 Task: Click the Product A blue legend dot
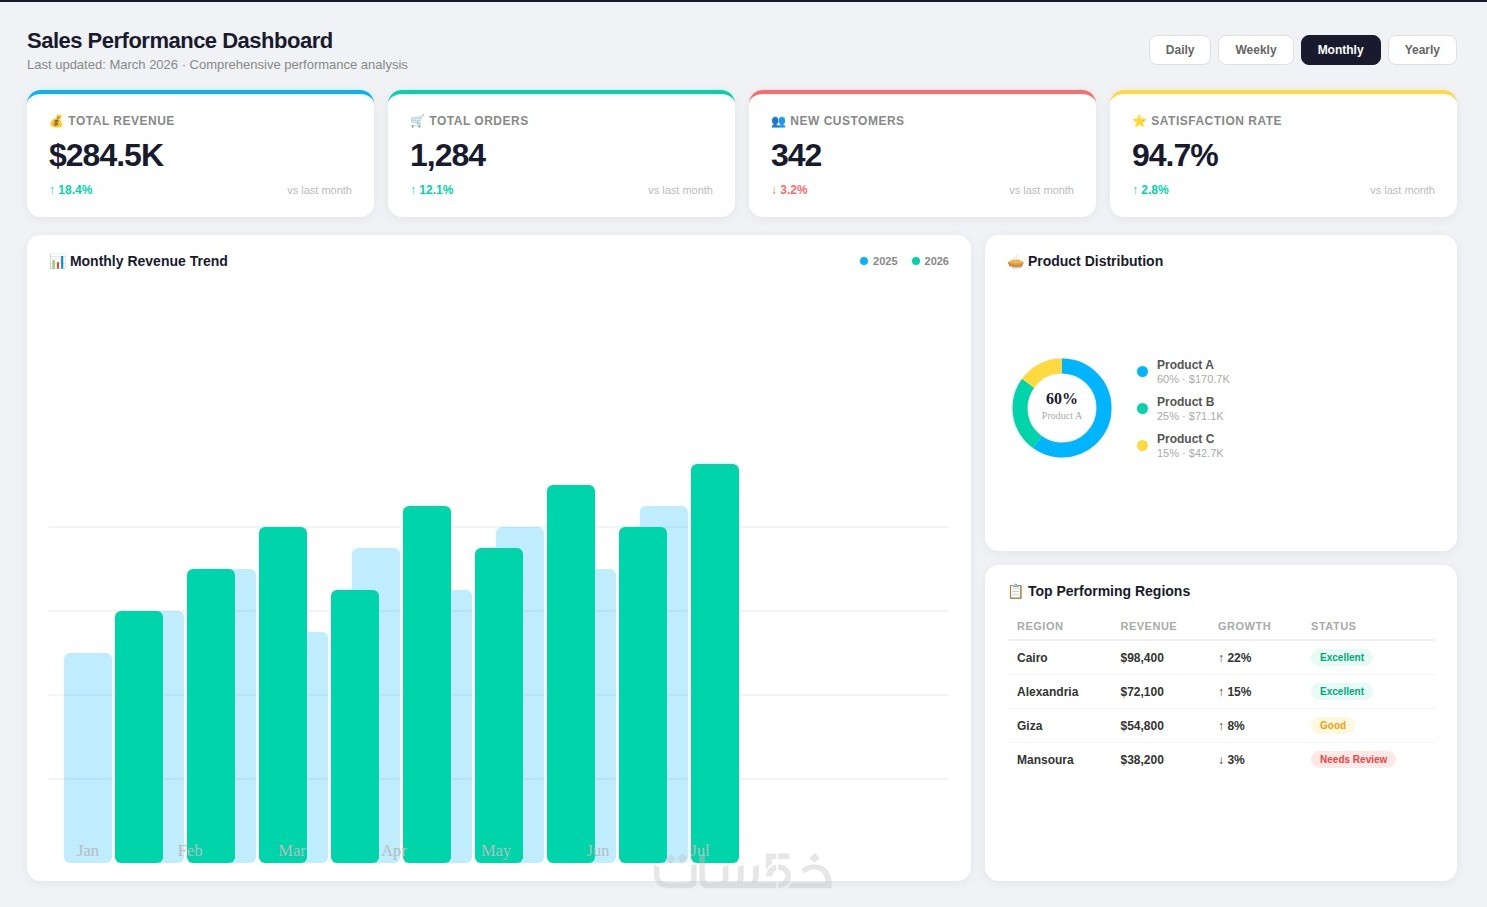(1142, 372)
